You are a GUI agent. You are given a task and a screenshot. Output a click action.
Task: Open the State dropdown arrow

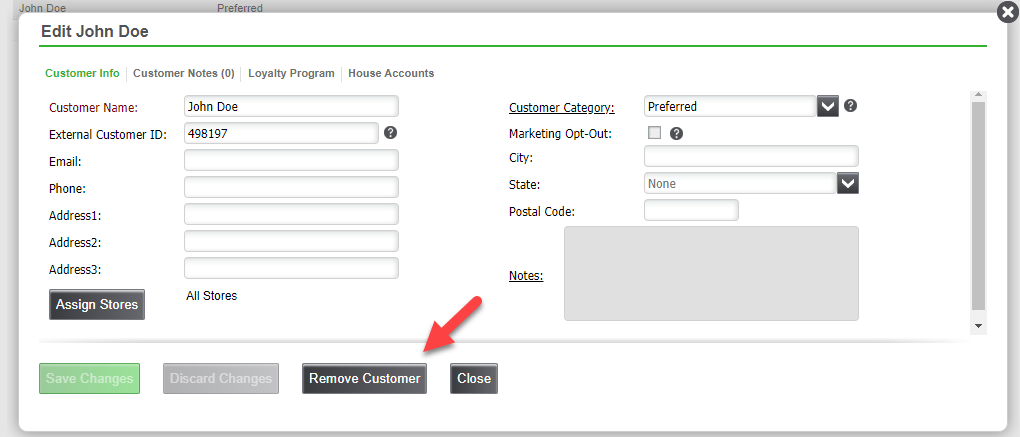pyautogui.click(x=848, y=183)
